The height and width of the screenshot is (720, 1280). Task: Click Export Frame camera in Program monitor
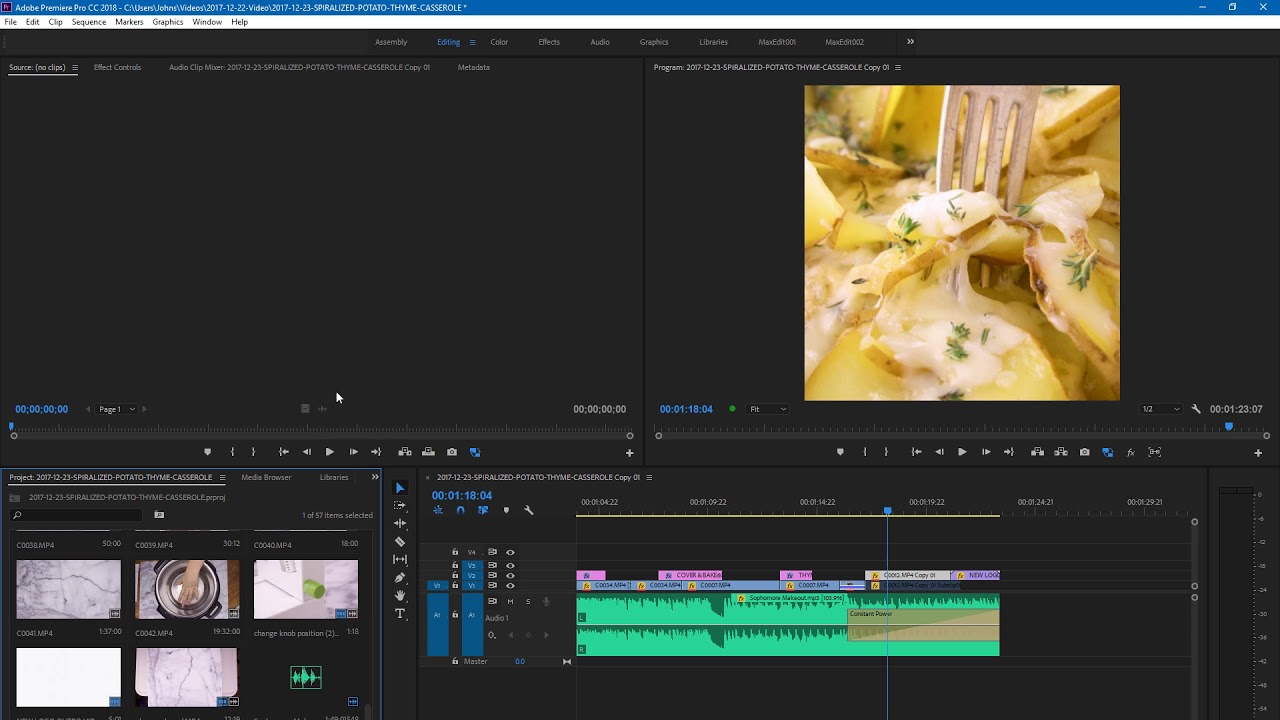(x=1084, y=452)
